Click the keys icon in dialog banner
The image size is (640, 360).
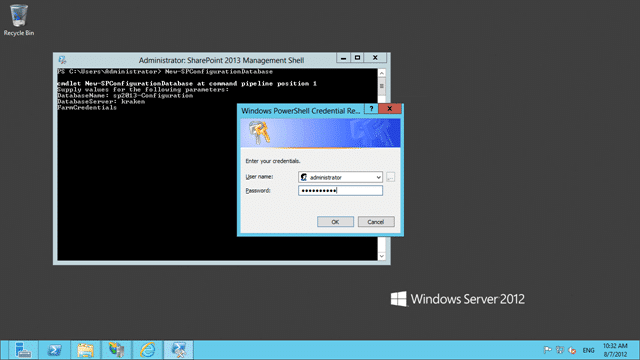pos(260,132)
